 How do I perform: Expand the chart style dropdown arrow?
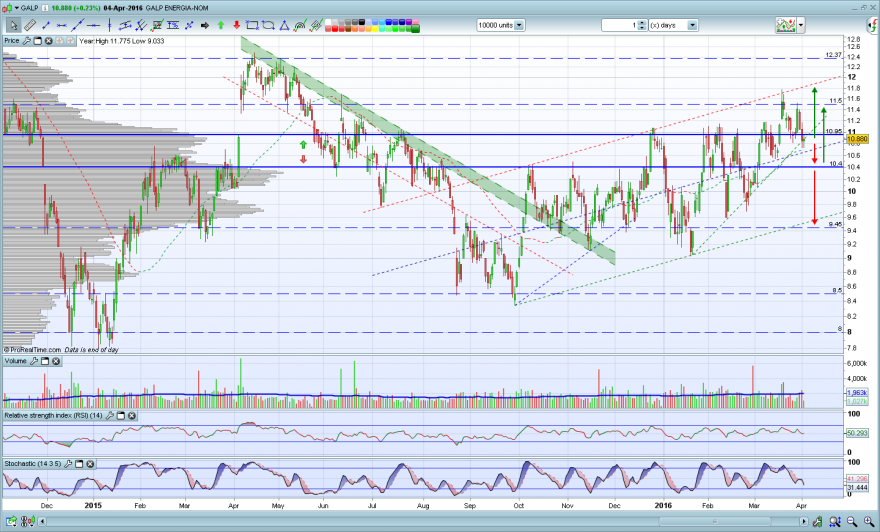(x=801, y=25)
